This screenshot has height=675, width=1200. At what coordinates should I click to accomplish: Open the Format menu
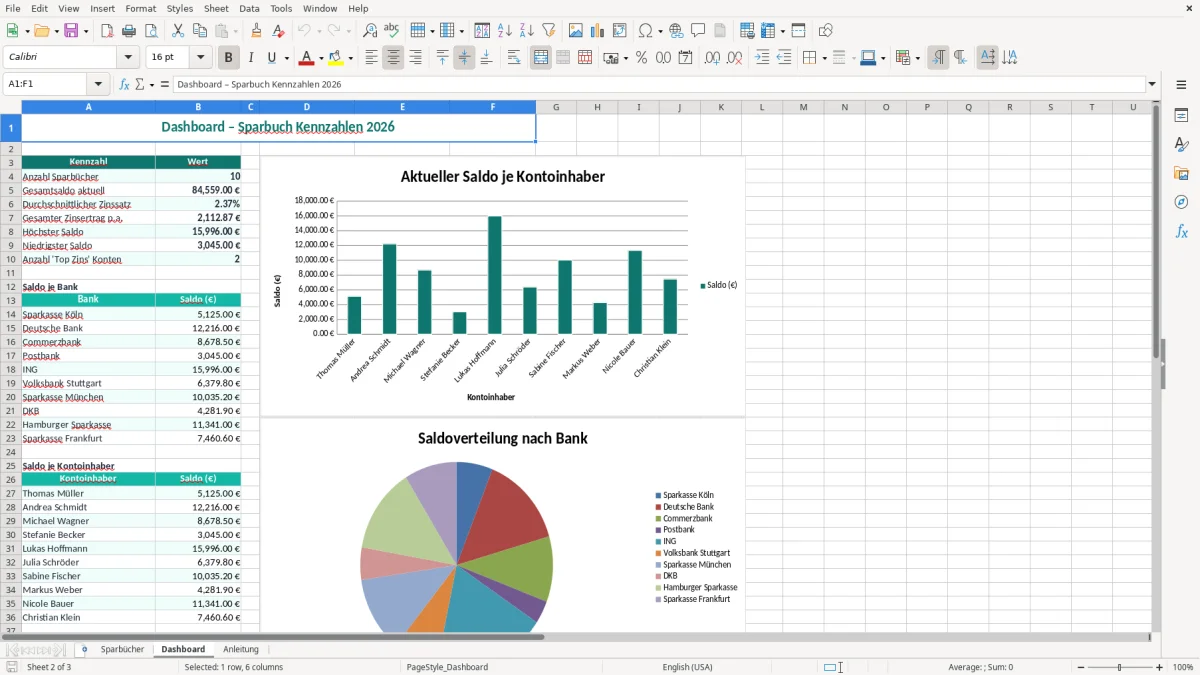[141, 8]
